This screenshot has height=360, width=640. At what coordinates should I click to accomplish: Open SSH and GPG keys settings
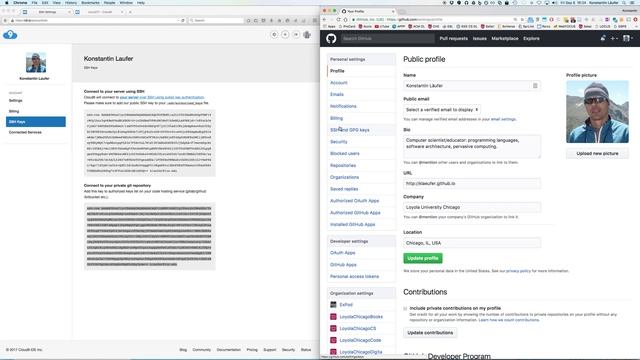(x=350, y=130)
